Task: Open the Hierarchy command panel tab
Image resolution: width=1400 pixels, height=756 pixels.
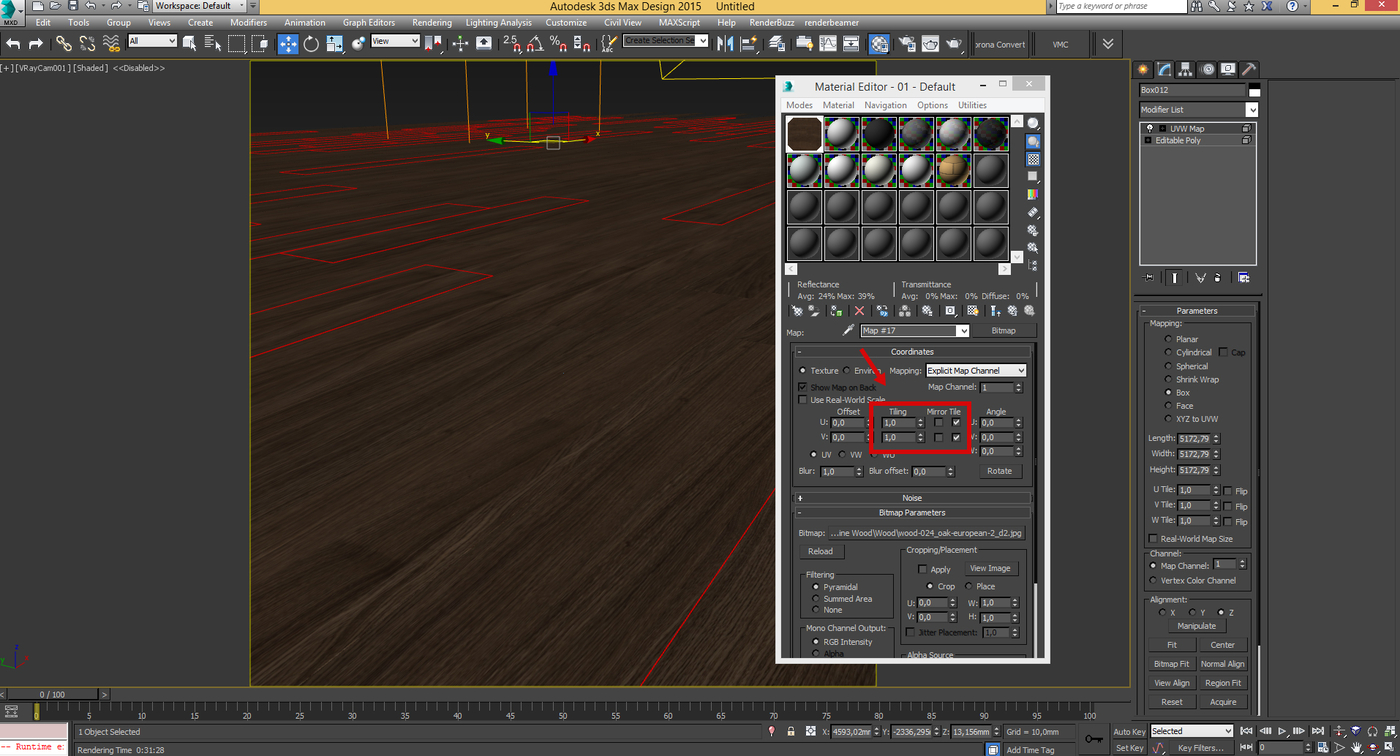Action: point(1186,69)
